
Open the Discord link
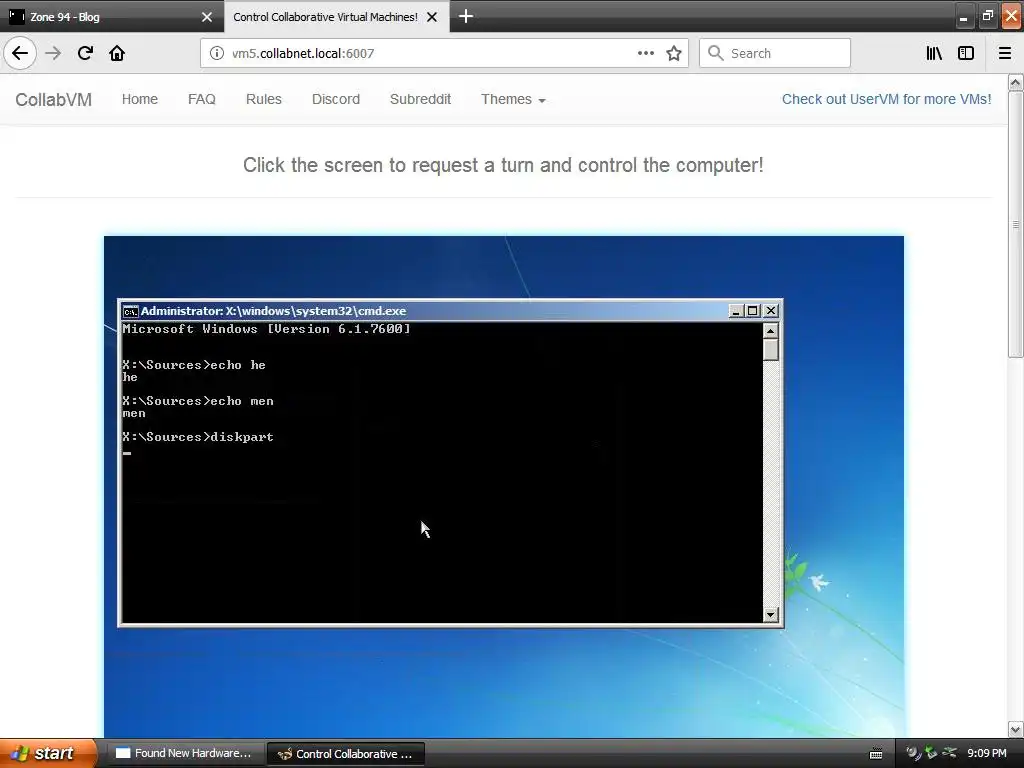(x=336, y=99)
